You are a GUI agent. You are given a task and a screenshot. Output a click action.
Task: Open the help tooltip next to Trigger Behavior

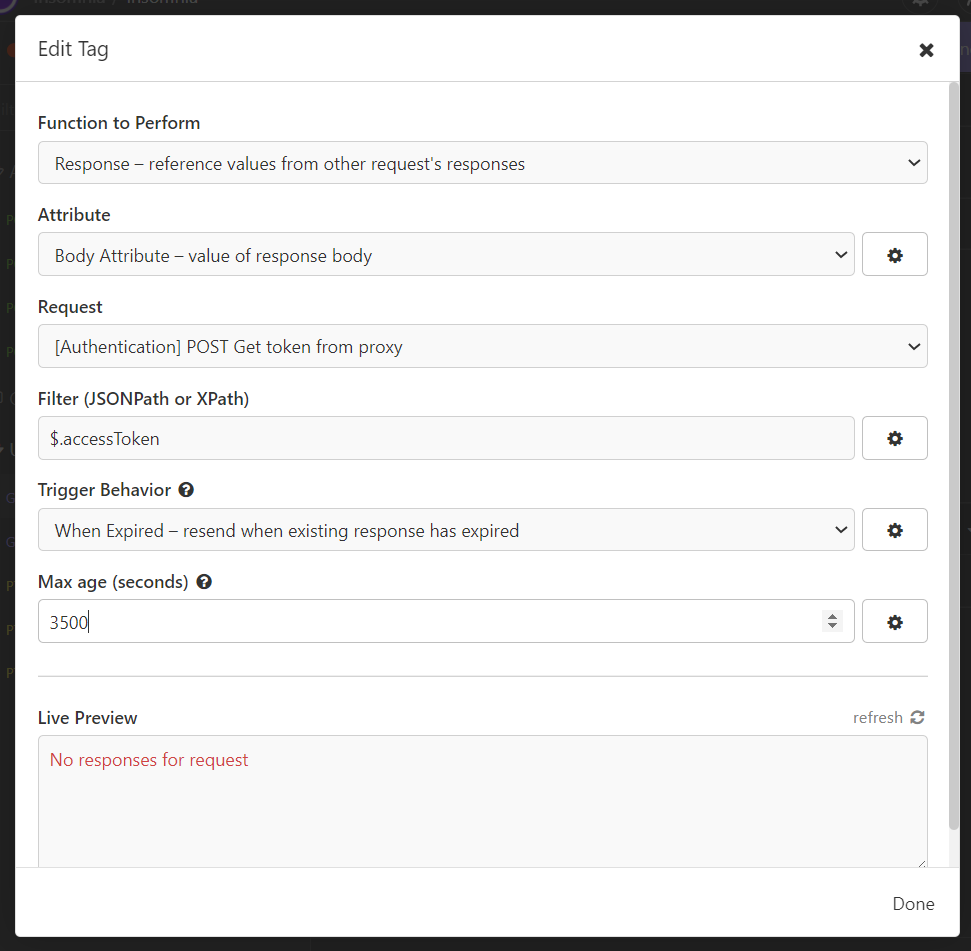click(x=186, y=490)
